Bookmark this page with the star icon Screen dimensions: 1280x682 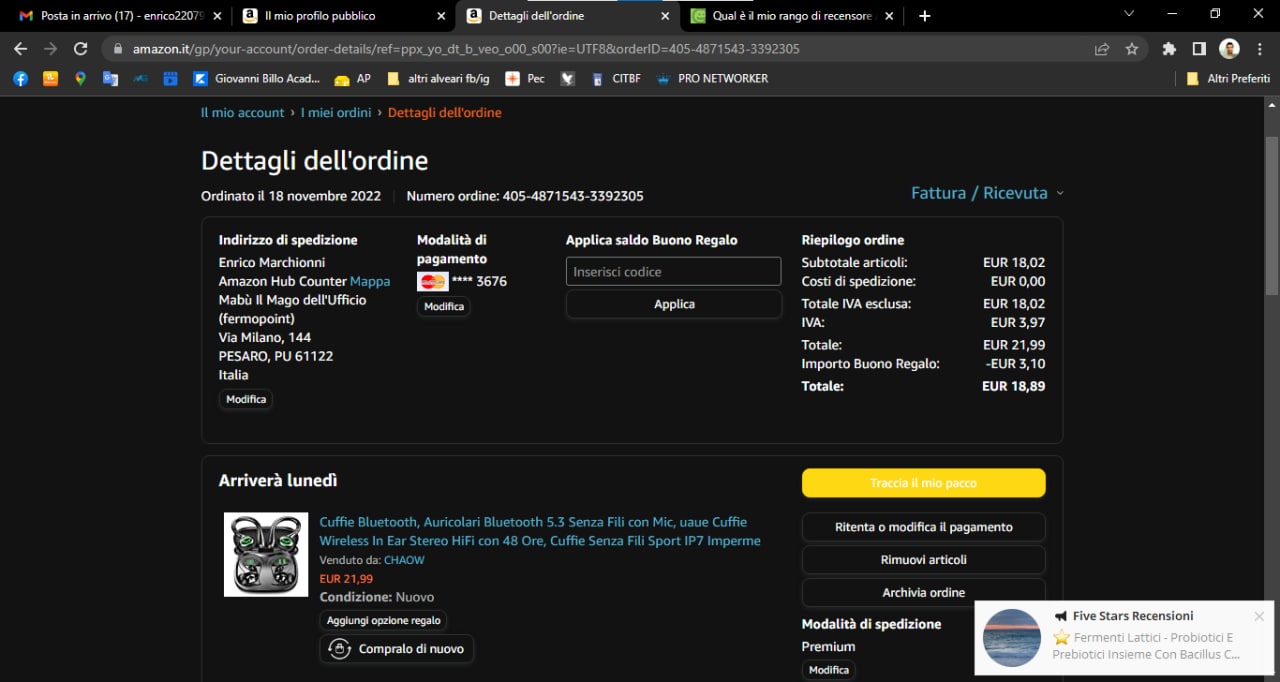[x=1131, y=49]
